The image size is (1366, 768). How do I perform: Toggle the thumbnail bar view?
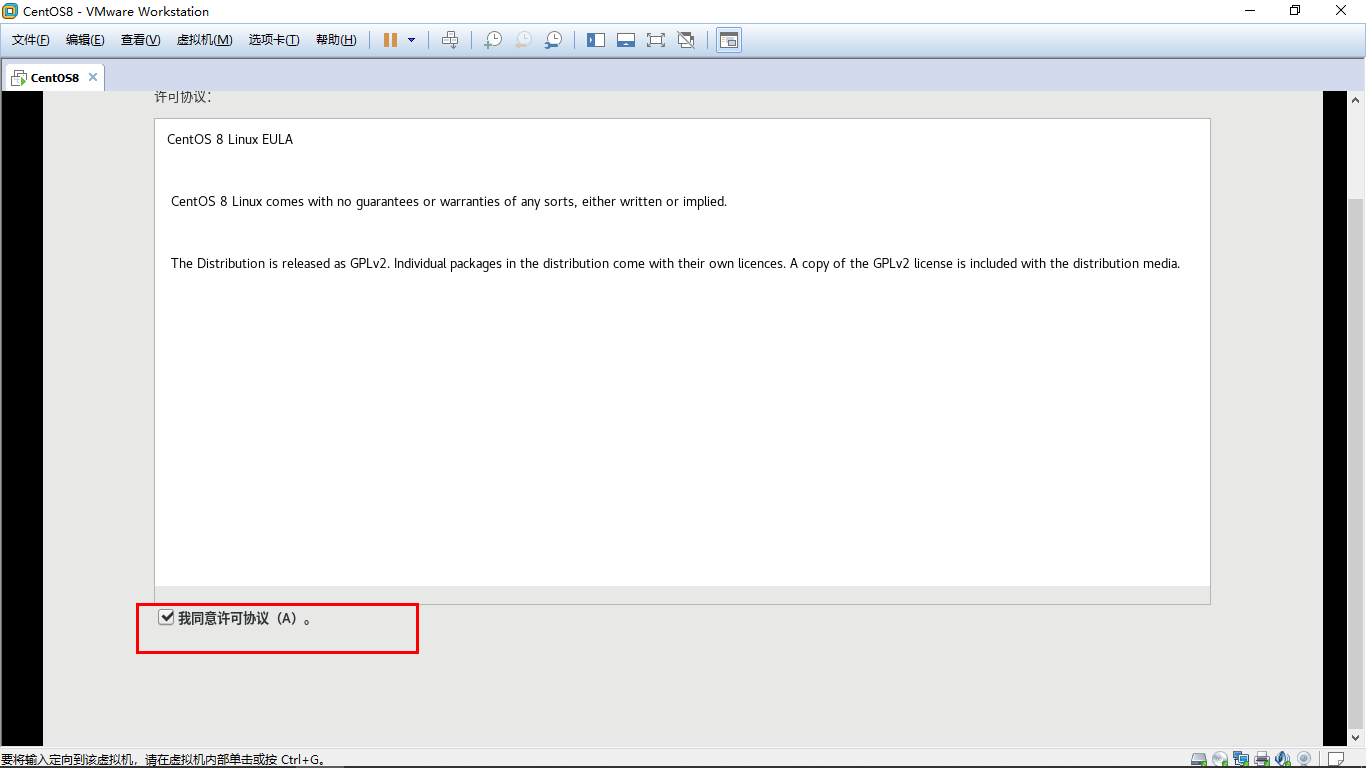[626, 40]
